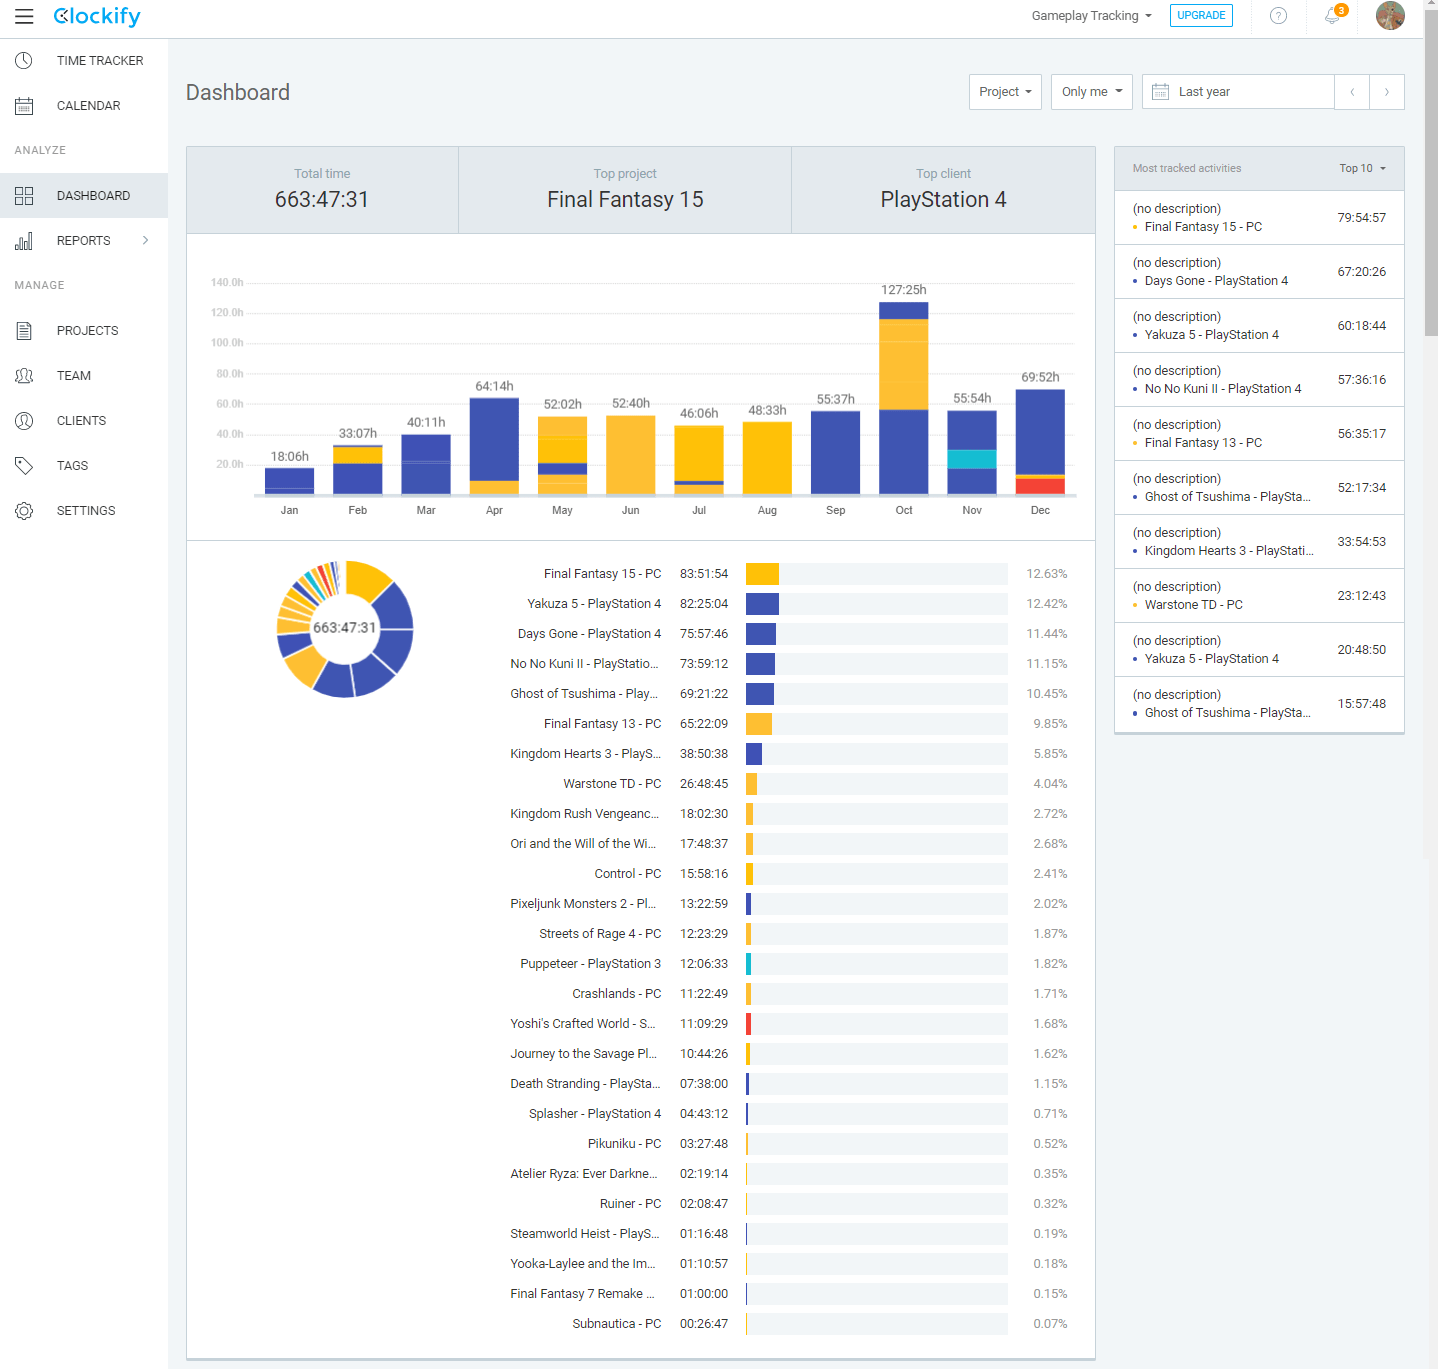Viewport: 1438px width, 1369px height.
Task: Select Days Gone 67:20:26 activity entry
Action: [1259, 272]
